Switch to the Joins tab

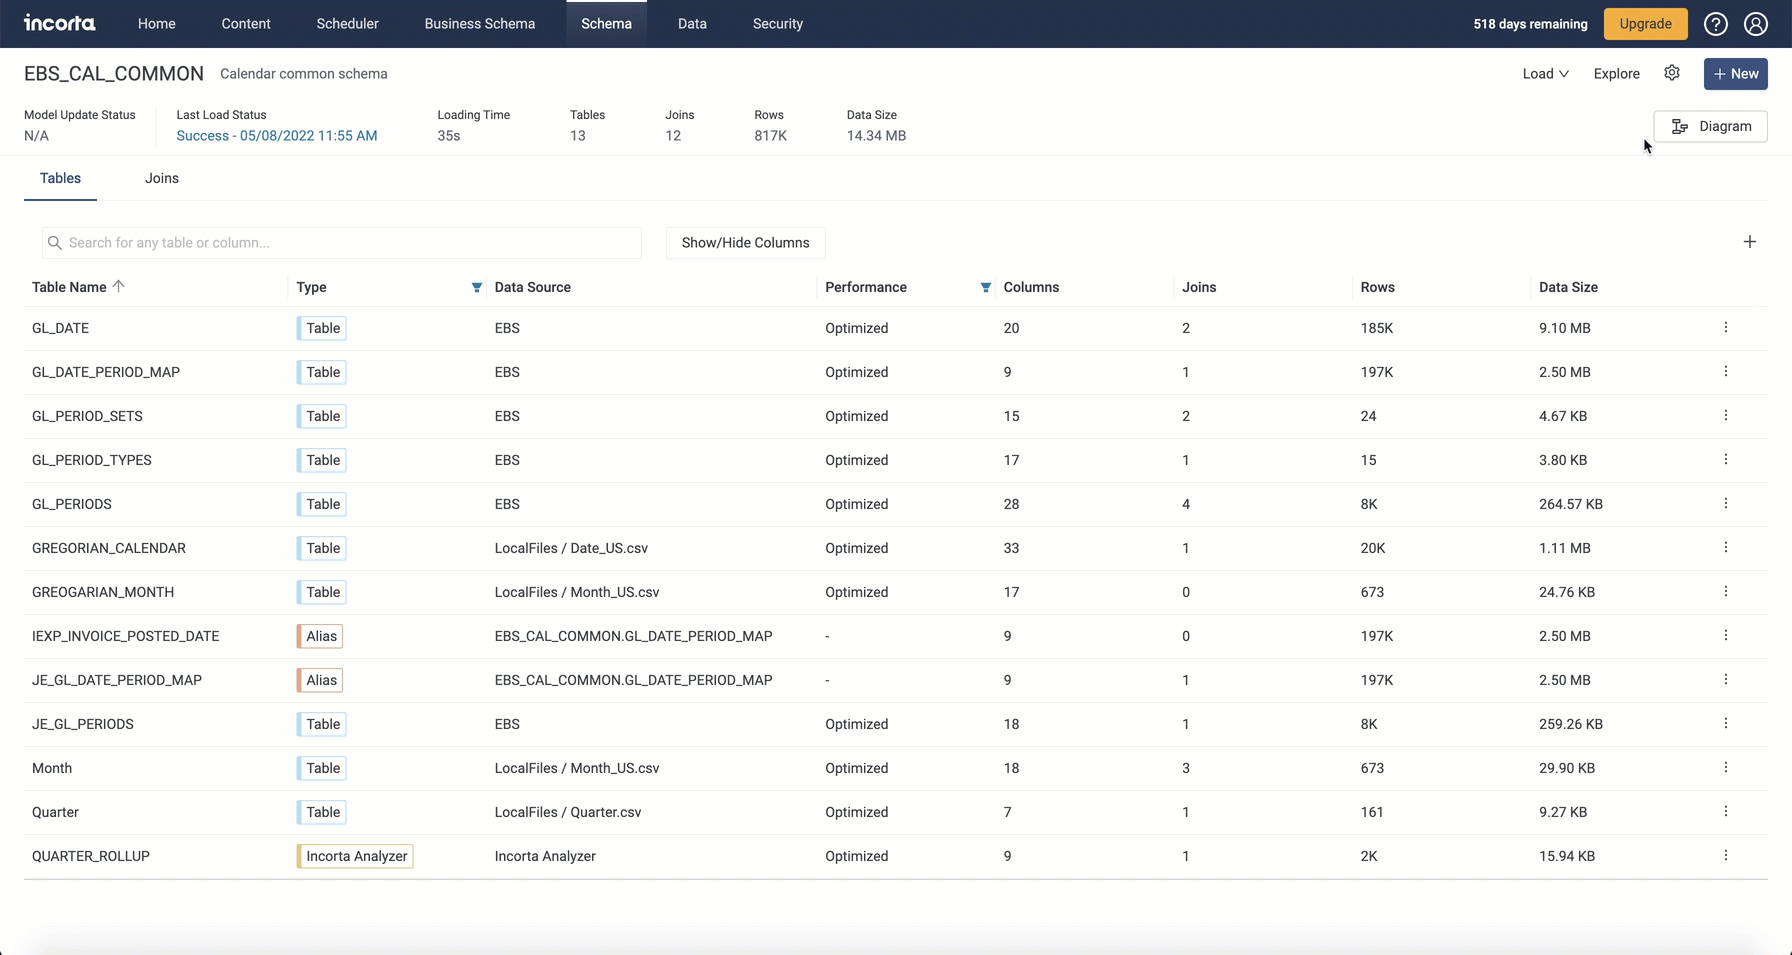(x=162, y=178)
